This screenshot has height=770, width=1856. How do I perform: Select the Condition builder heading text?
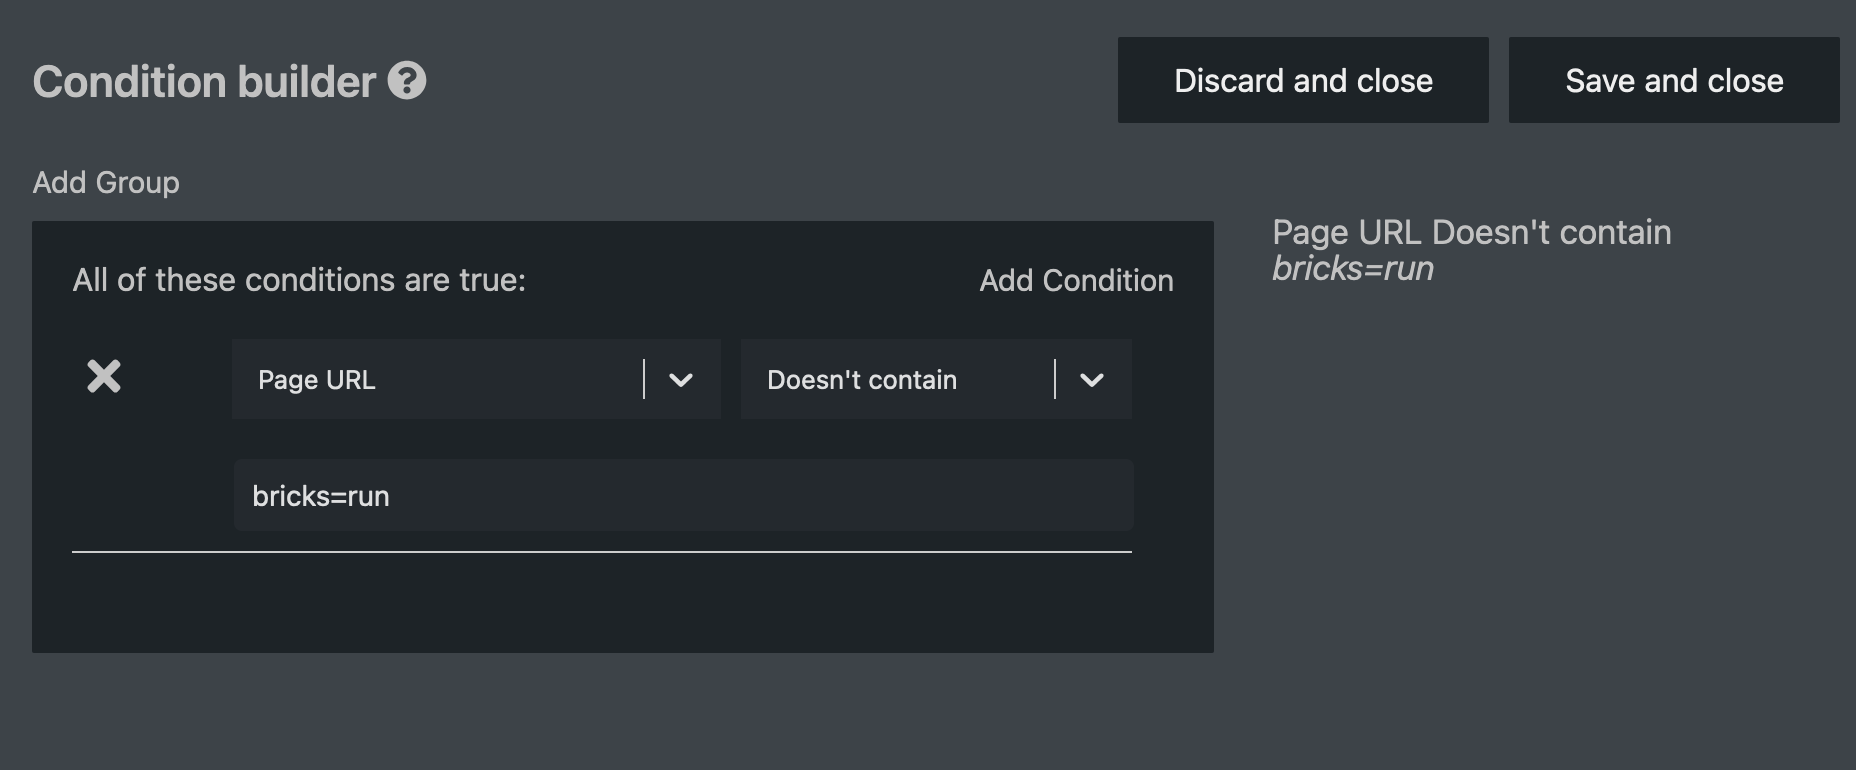point(204,82)
